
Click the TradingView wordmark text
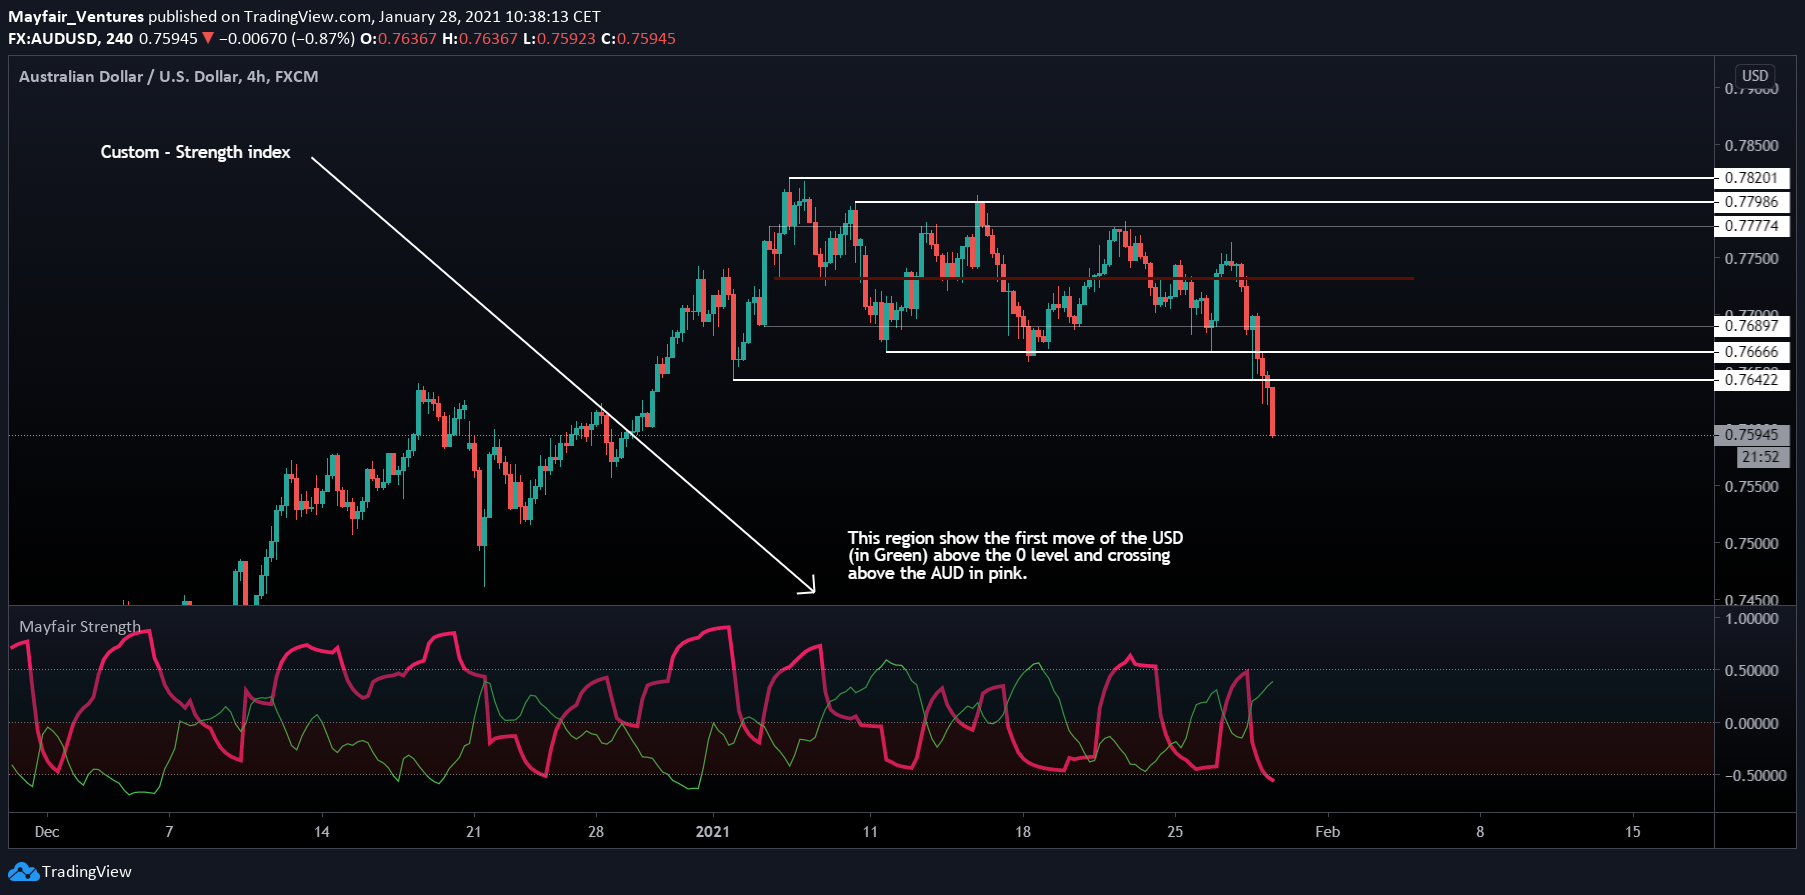[x=87, y=872]
